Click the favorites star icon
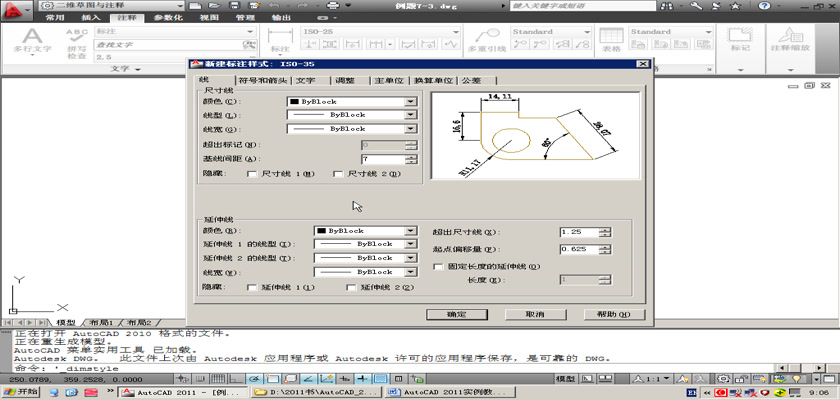 [736, 6]
